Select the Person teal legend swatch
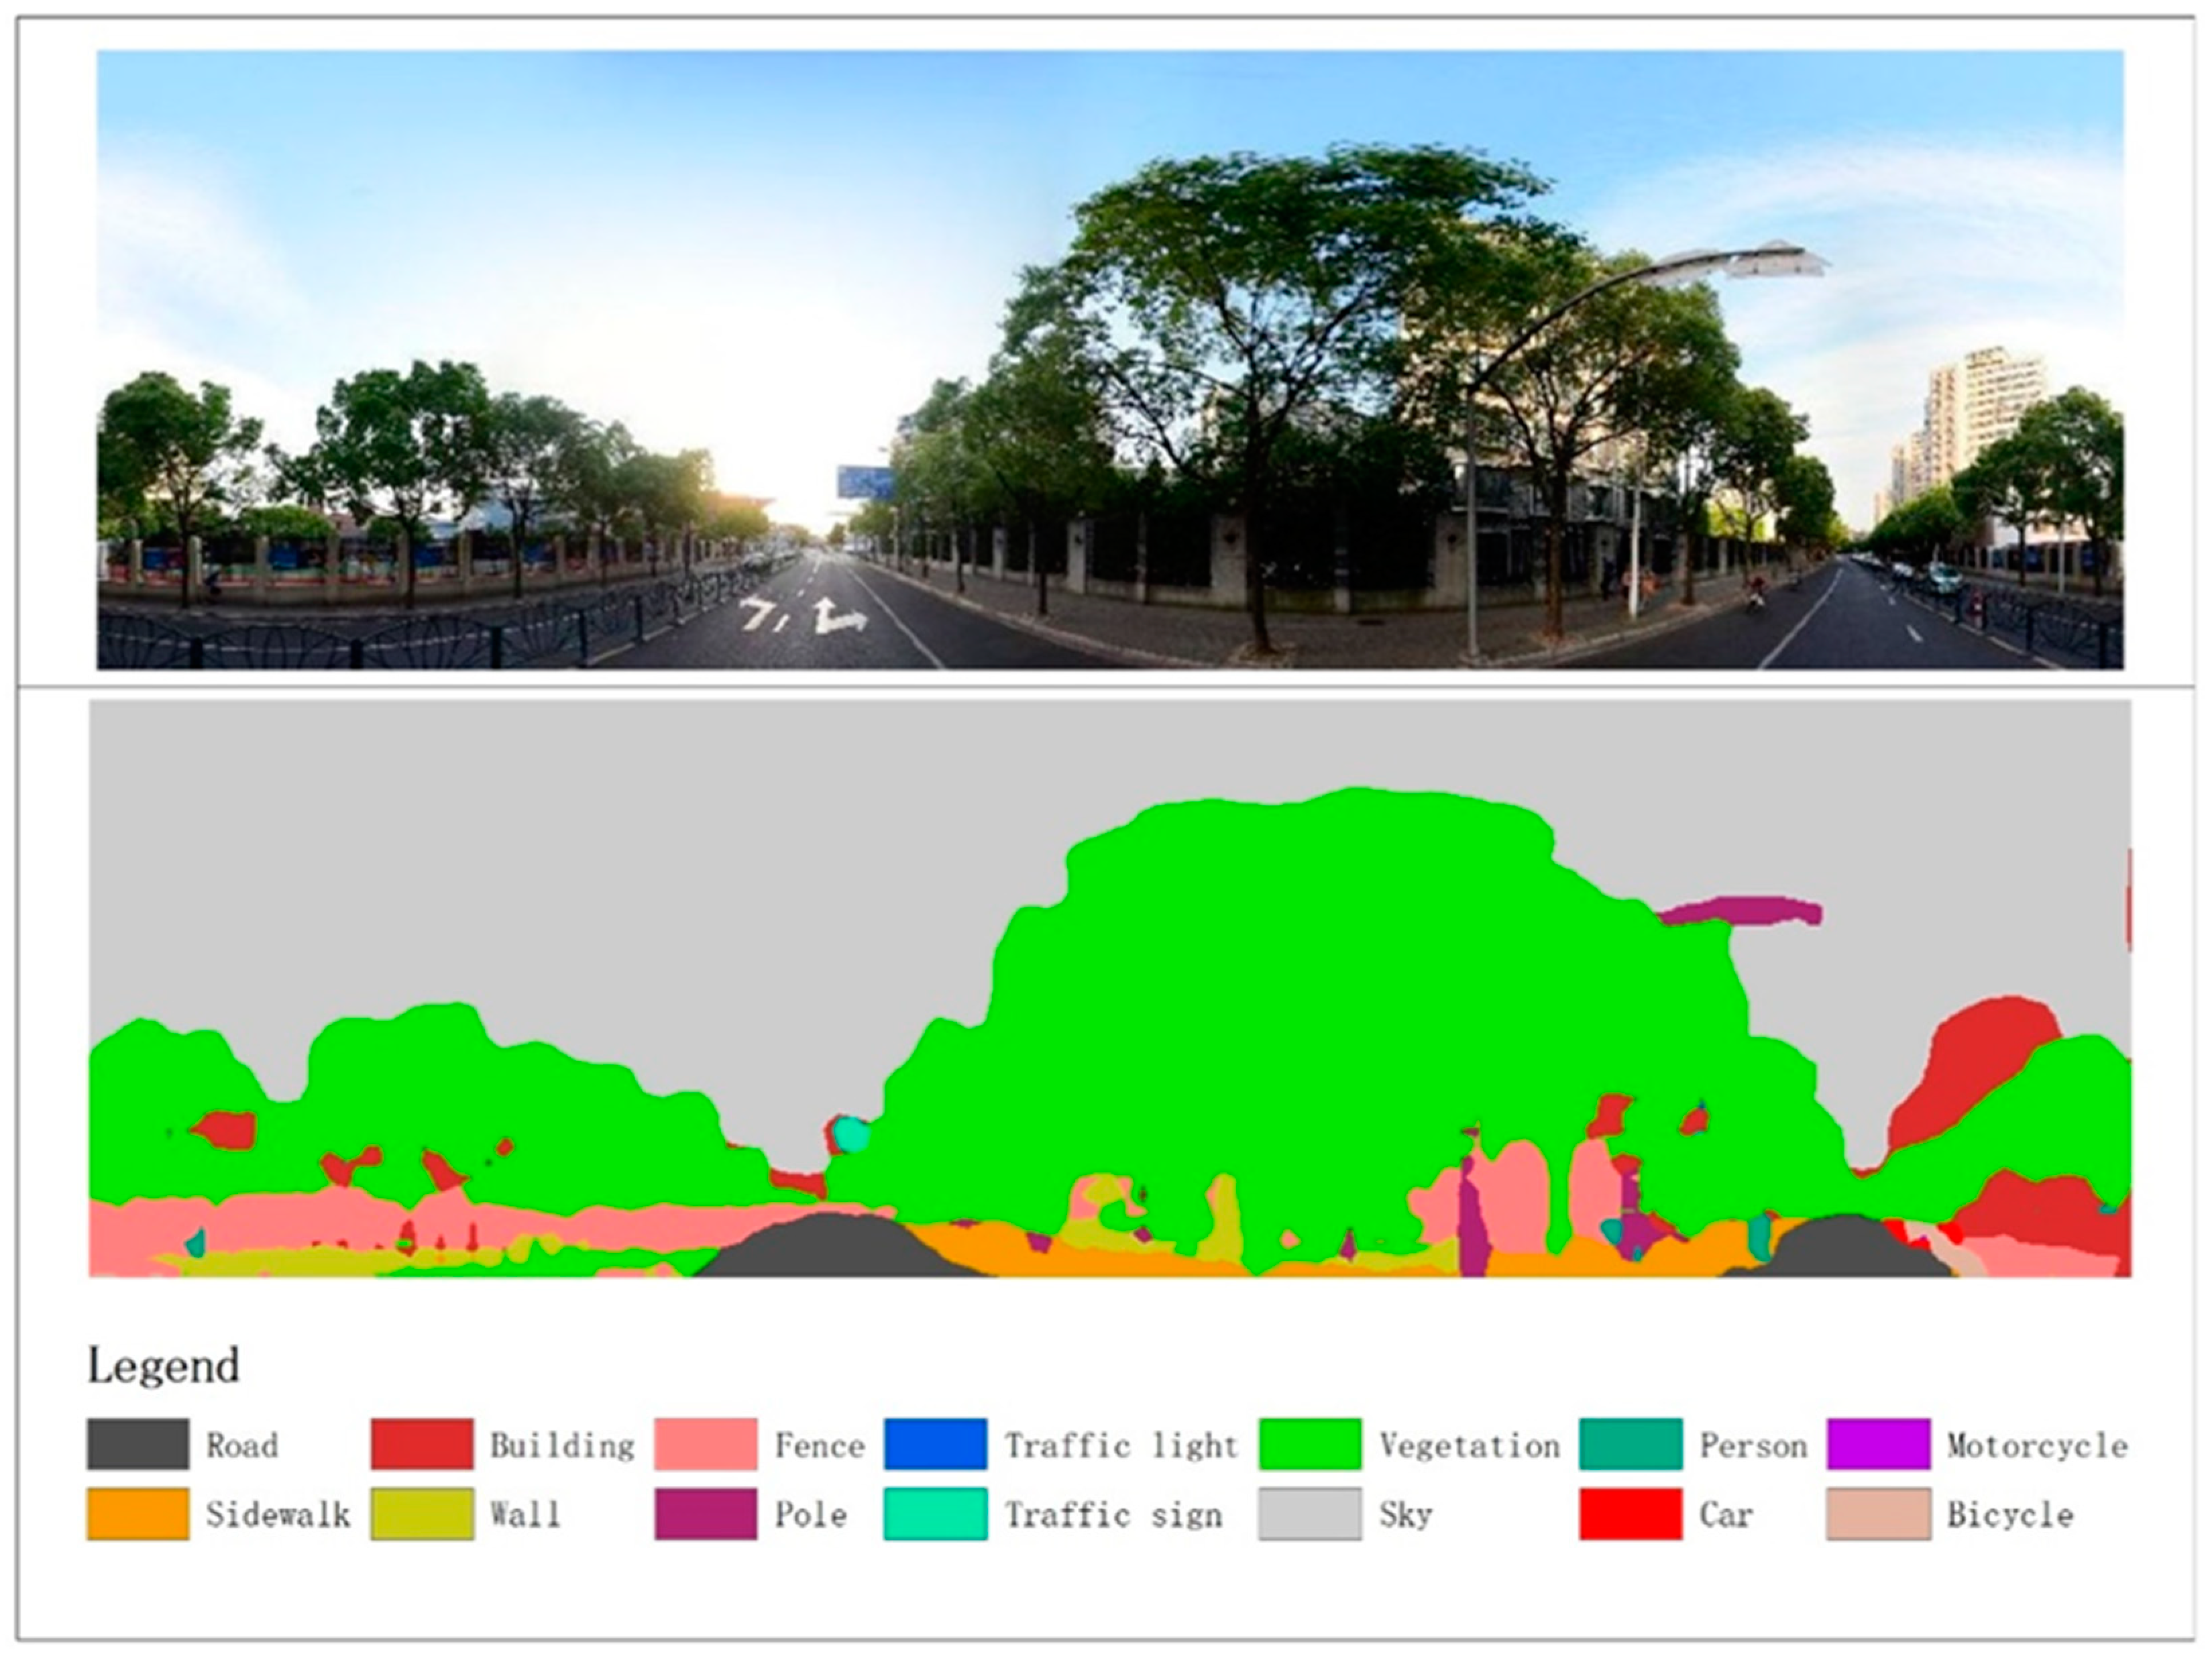 coord(1630,1444)
